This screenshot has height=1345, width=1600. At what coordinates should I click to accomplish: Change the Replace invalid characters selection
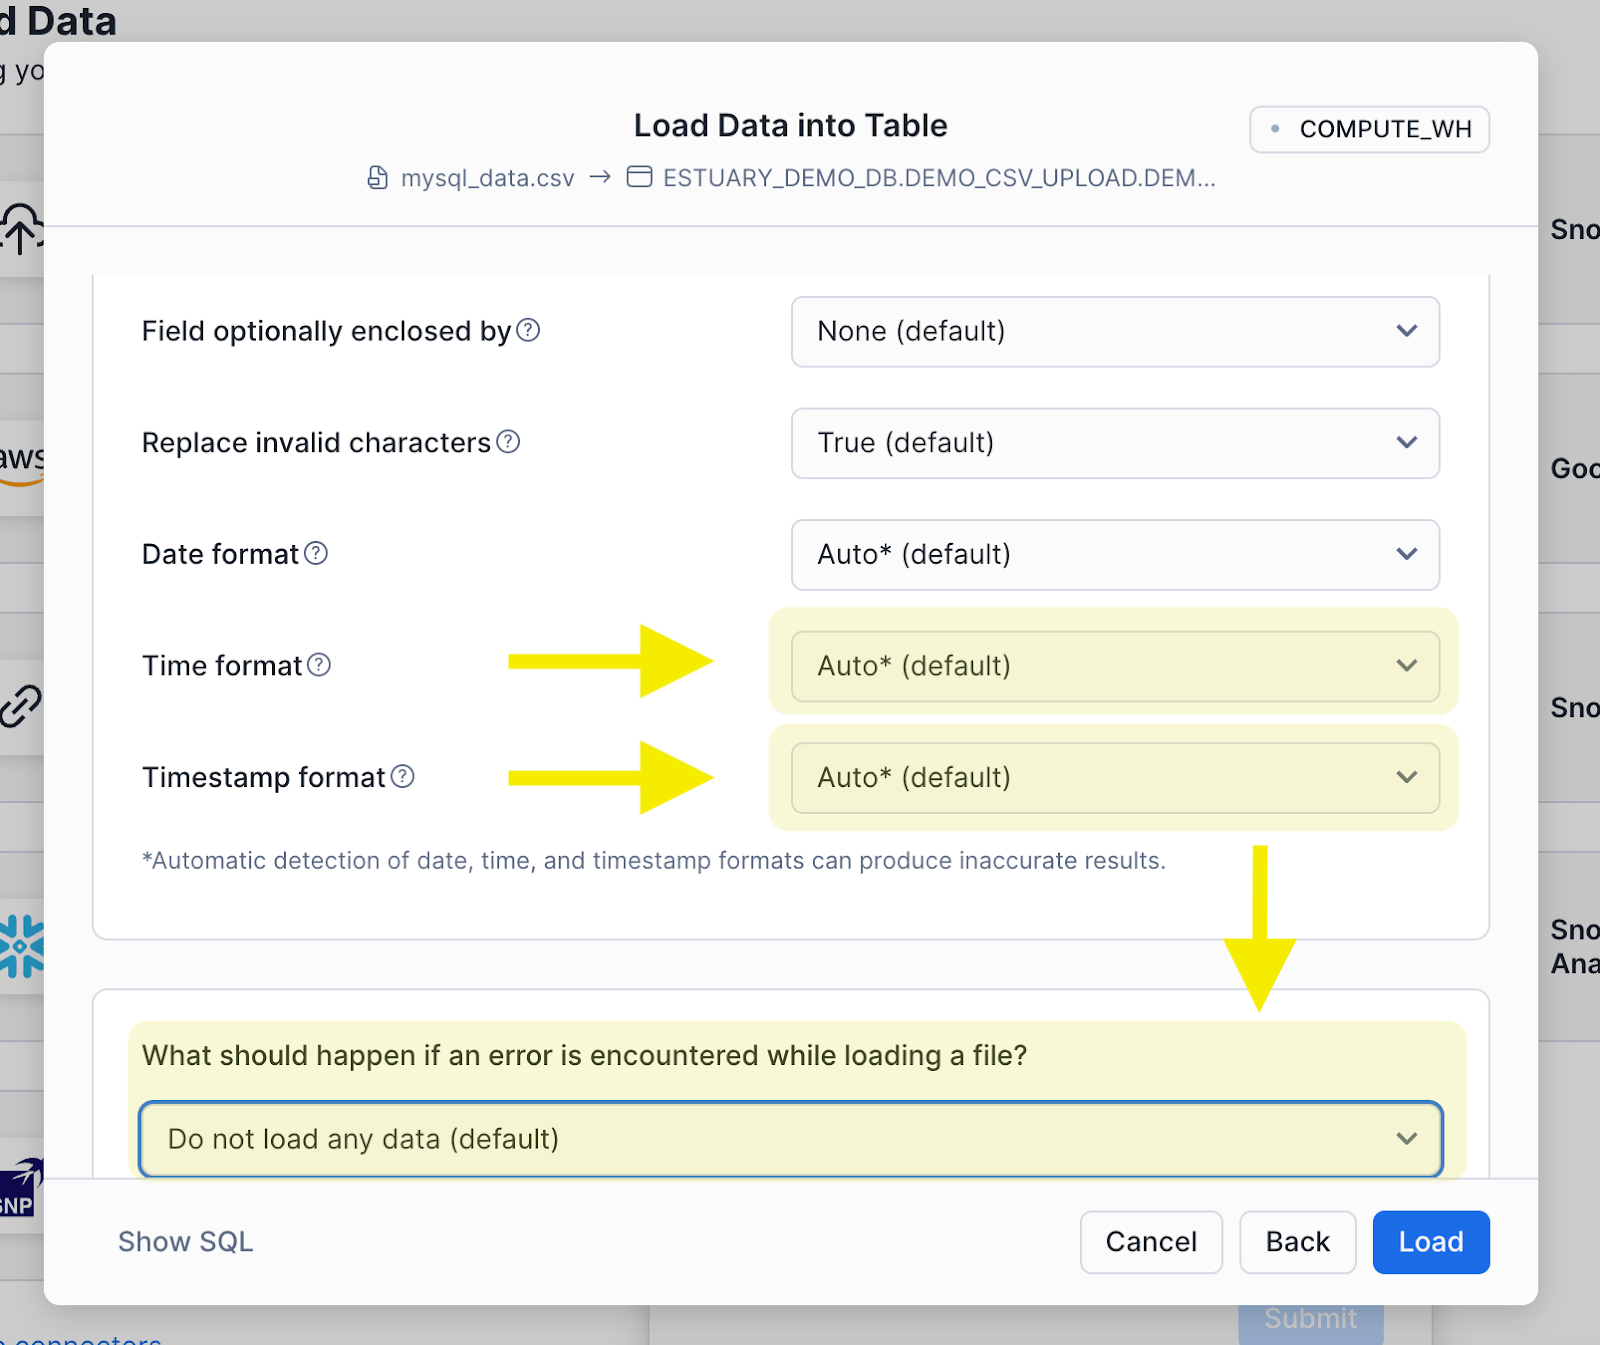click(1114, 443)
